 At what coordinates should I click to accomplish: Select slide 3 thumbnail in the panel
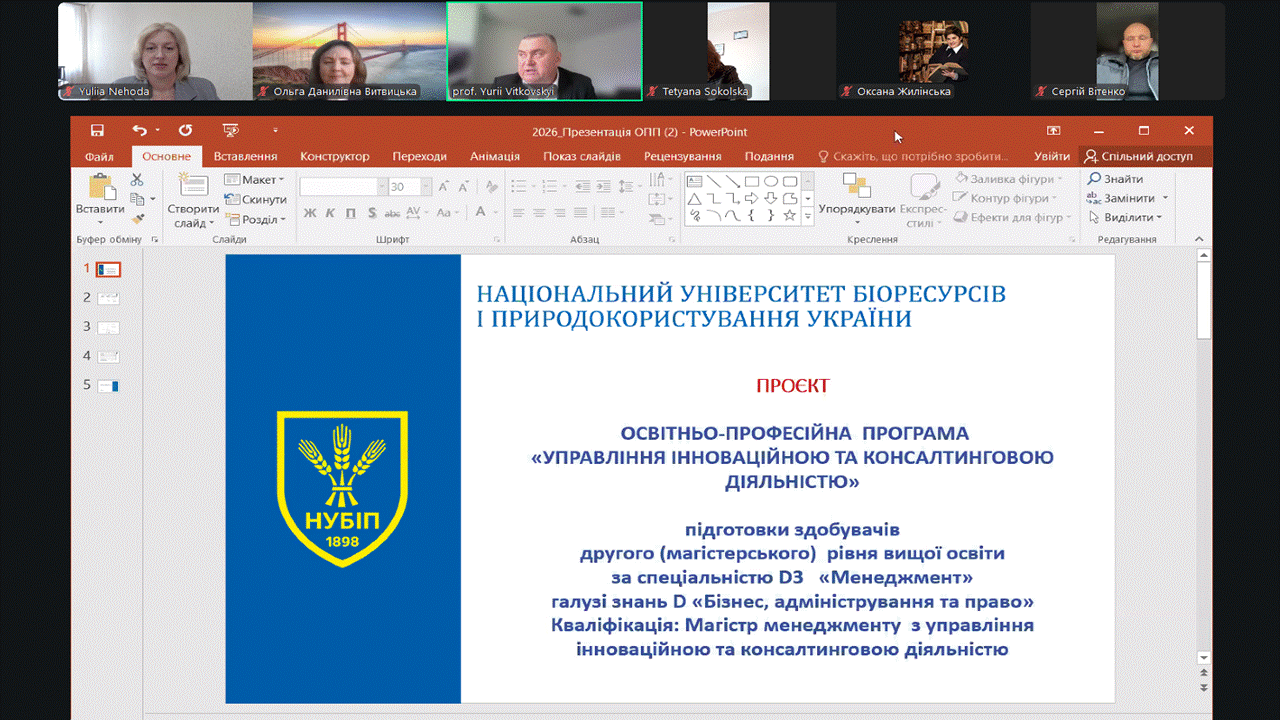107,327
